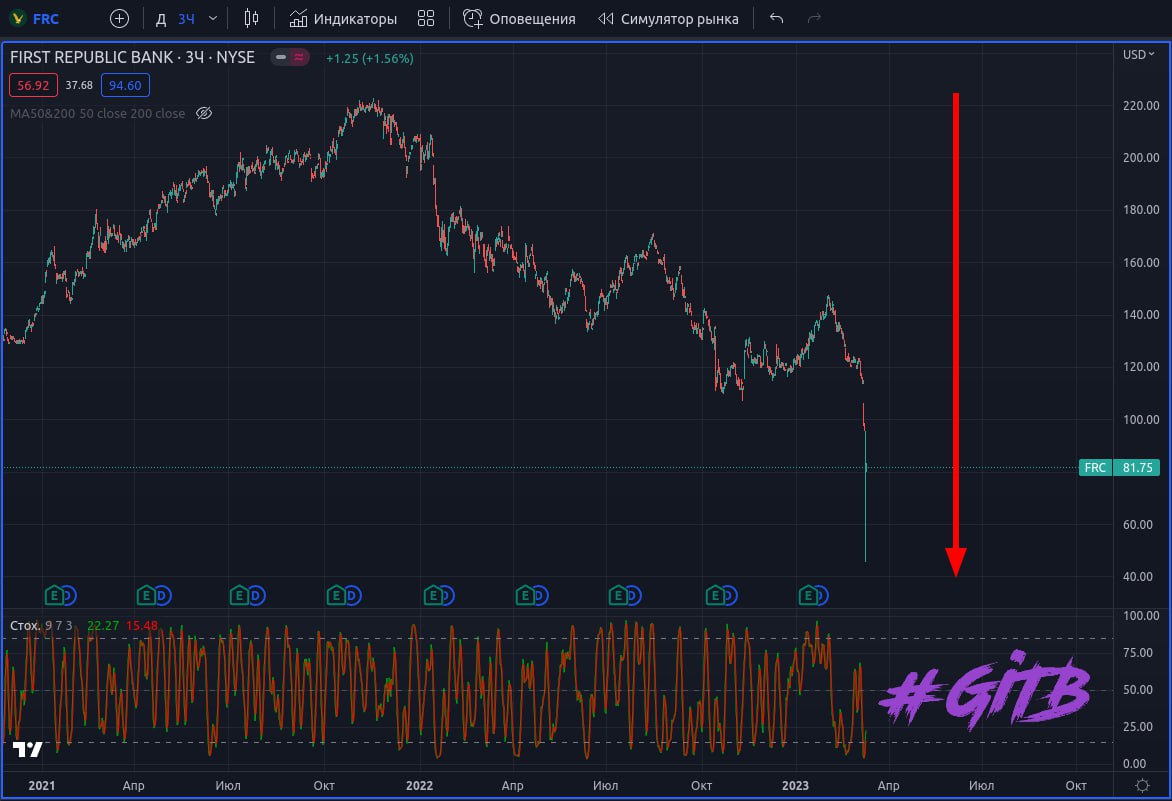Open earnings E marker near Июл 2022
Image resolution: width=1172 pixels, height=801 pixels.
pyautogui.click(x=618, y=596)
